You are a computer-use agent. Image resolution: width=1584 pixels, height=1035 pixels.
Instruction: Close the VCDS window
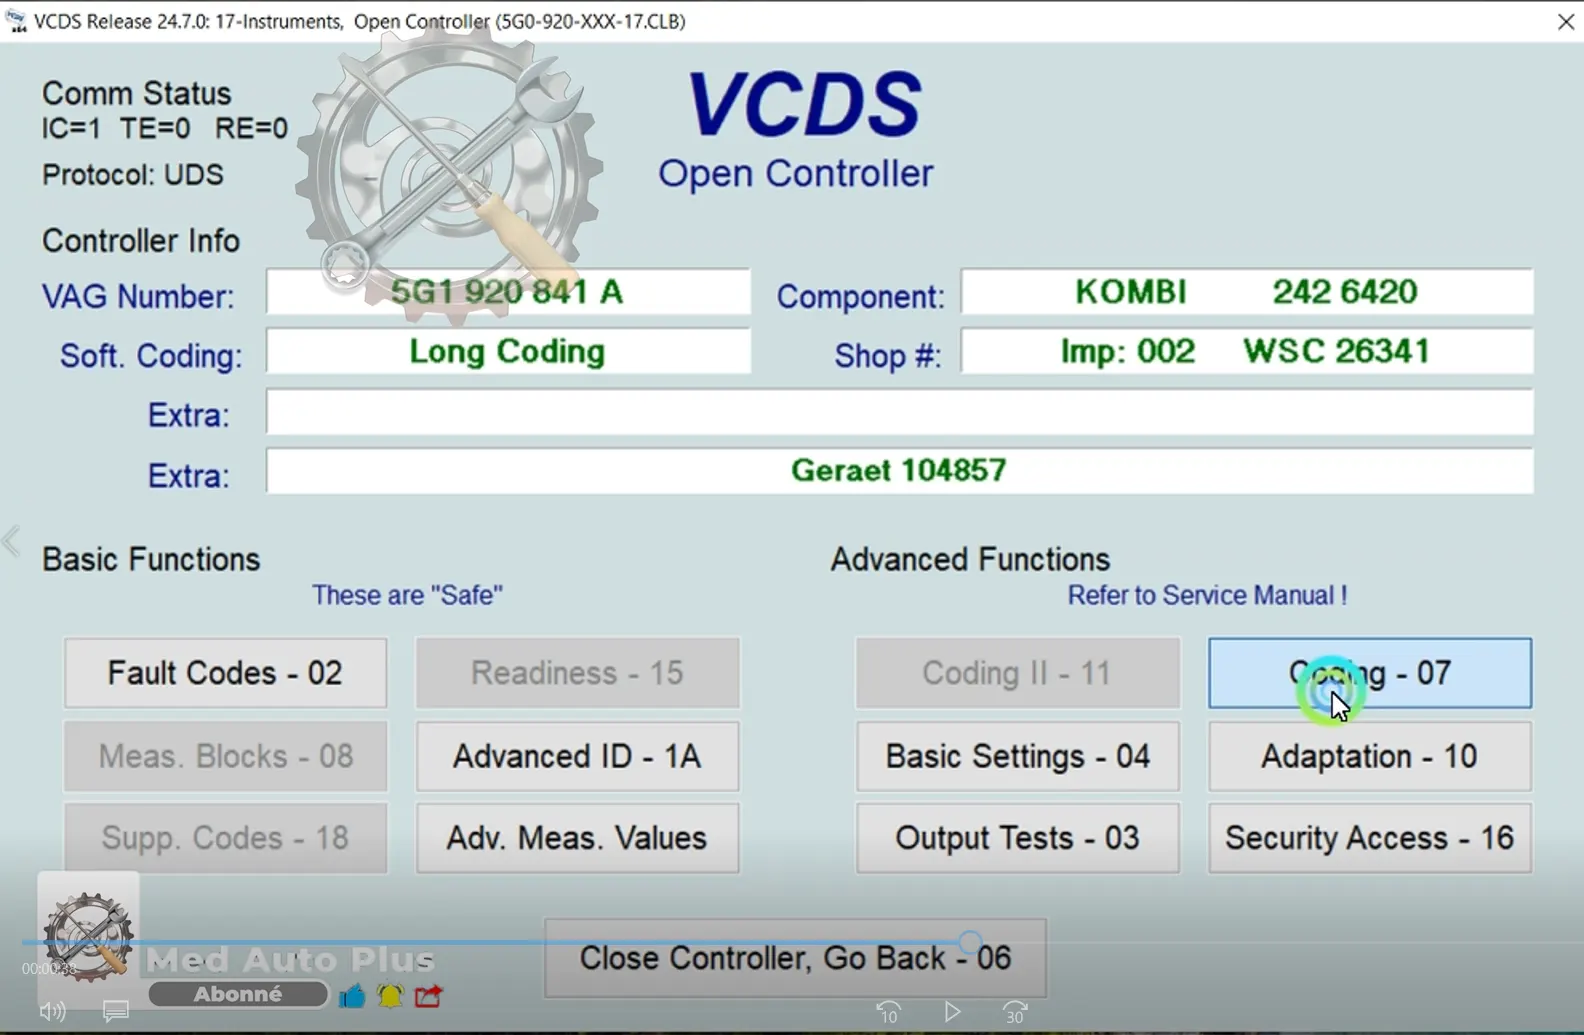pyautogui.click(x=1566, y=21)
